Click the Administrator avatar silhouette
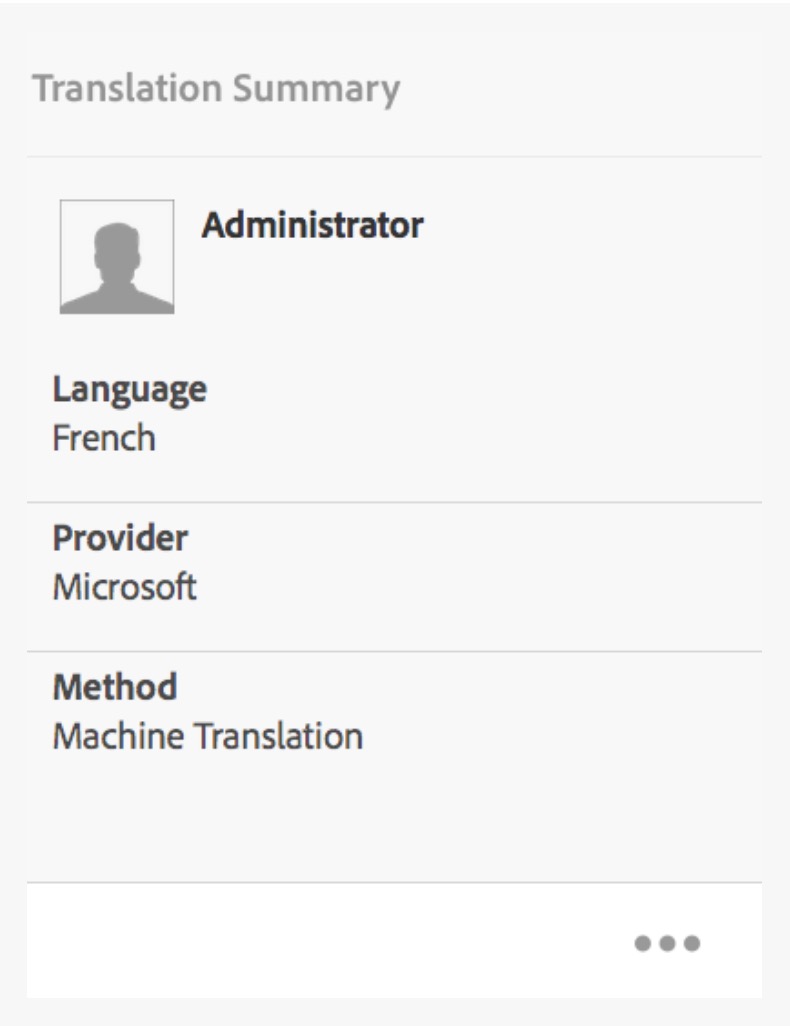Viewport: 790px width, 1026px height. click(117, 257)
